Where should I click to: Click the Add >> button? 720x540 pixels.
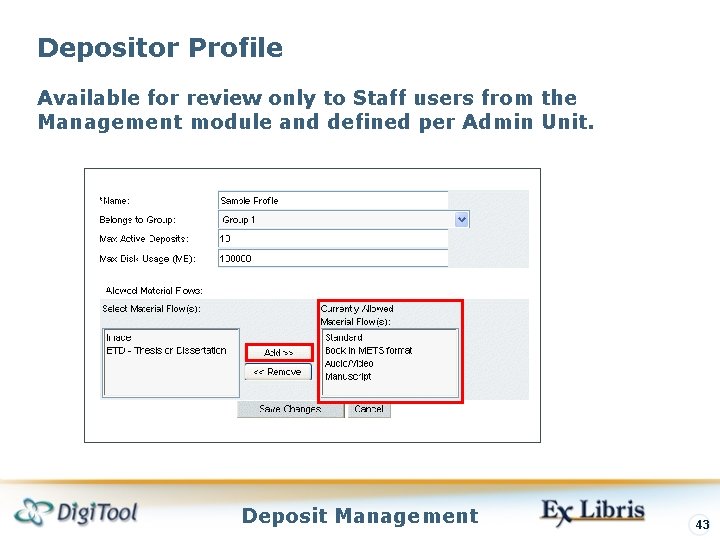click(279, 353)
